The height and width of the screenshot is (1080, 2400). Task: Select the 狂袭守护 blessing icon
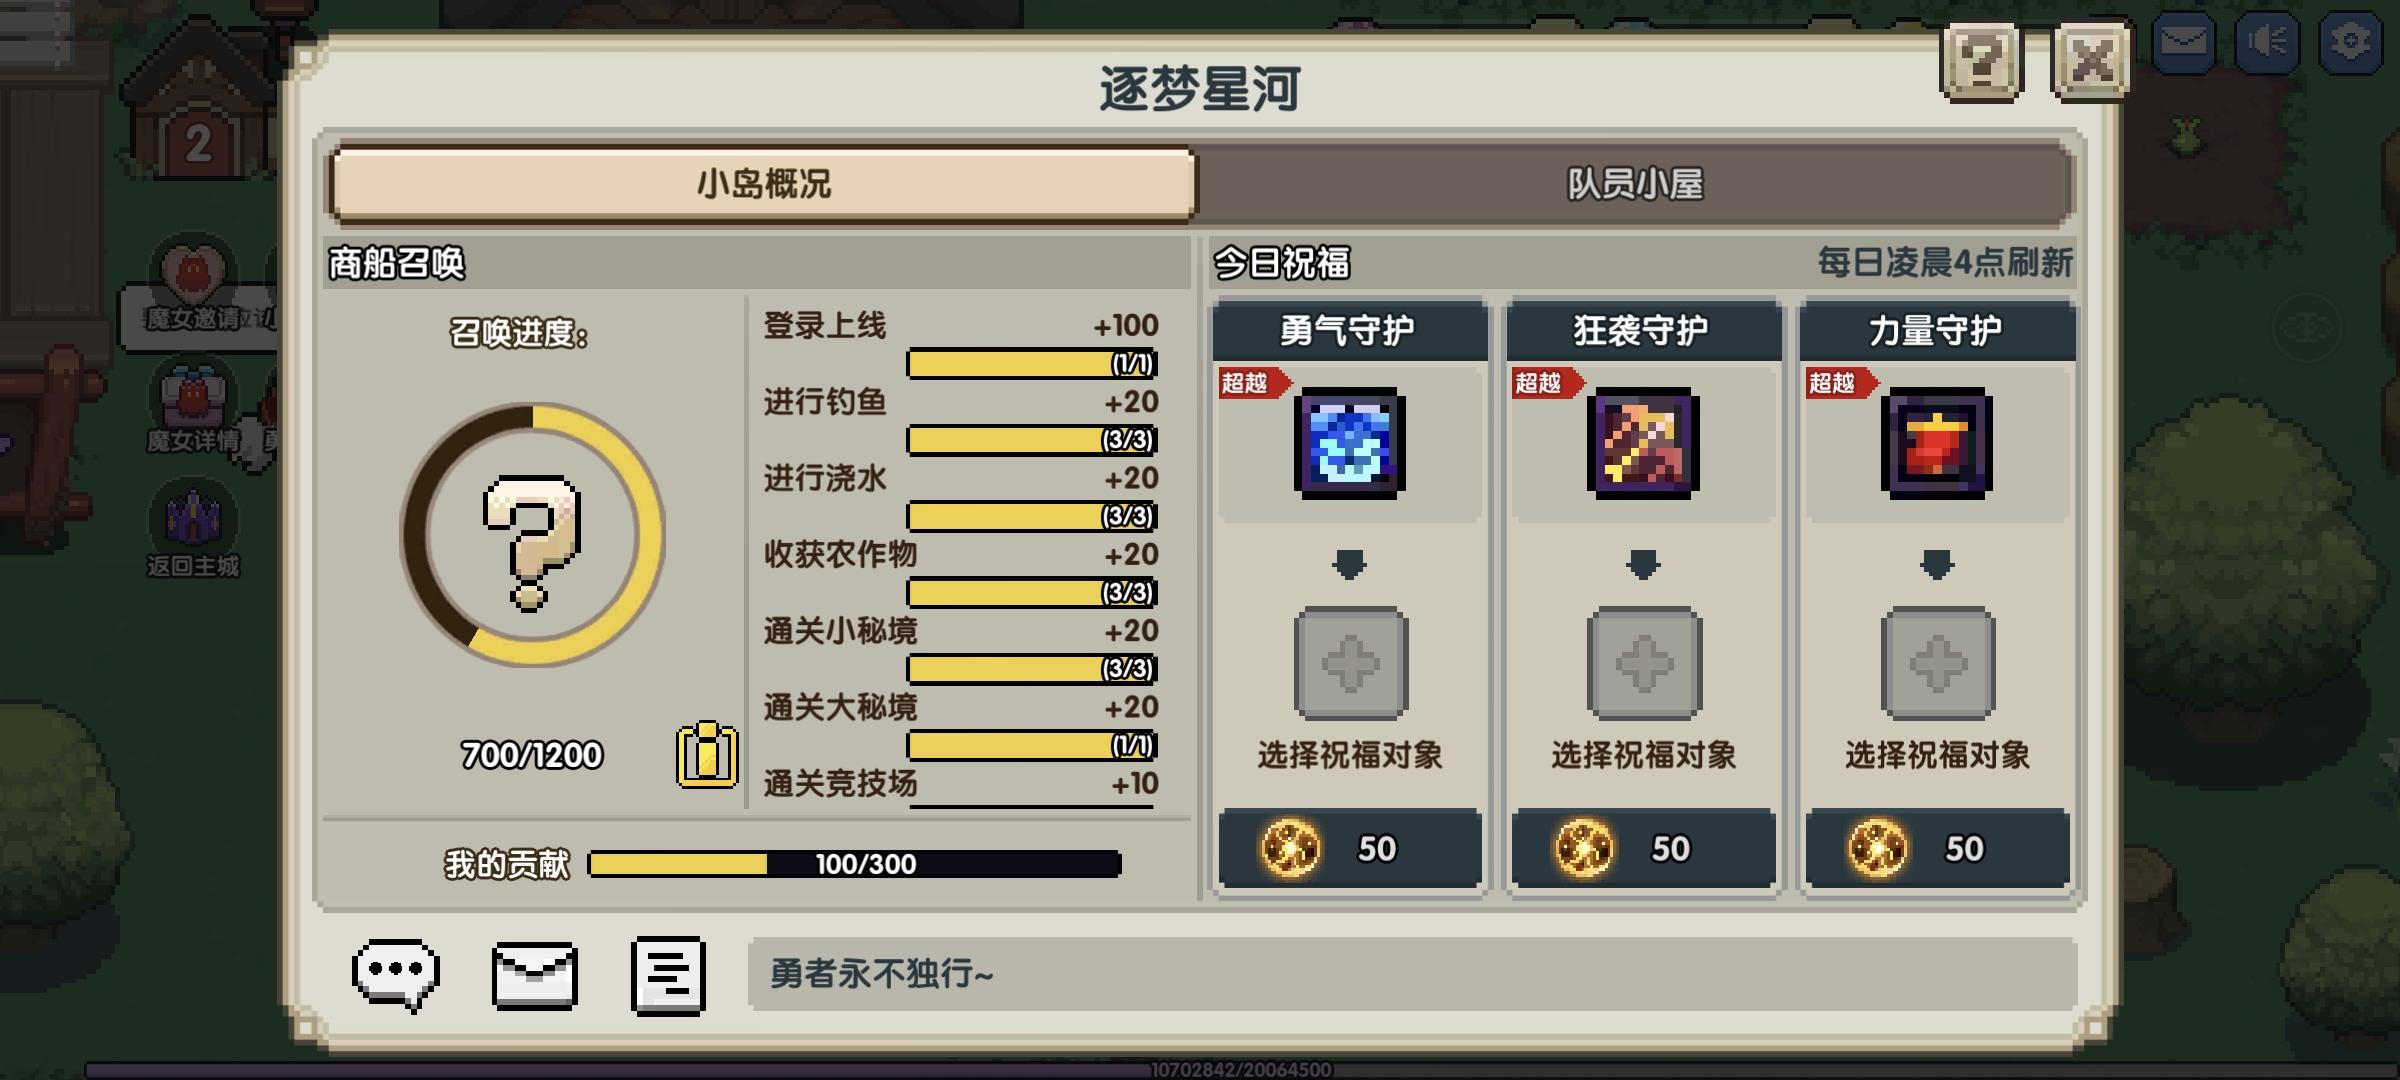[x=1642, y=443]
